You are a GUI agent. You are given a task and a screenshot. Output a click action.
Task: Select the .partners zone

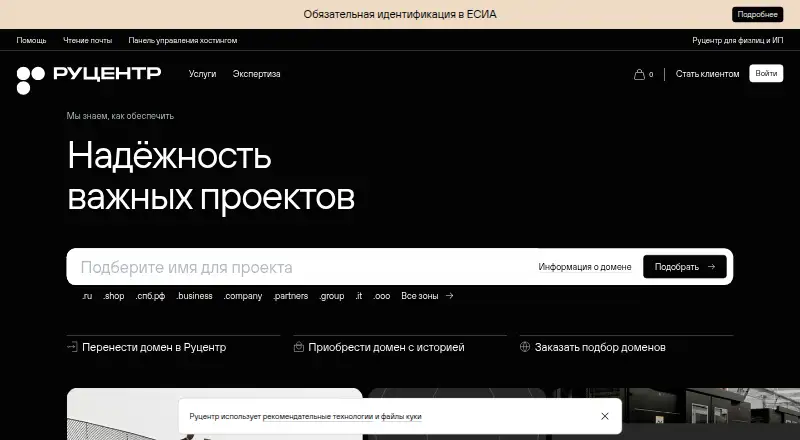coord(290,296)
